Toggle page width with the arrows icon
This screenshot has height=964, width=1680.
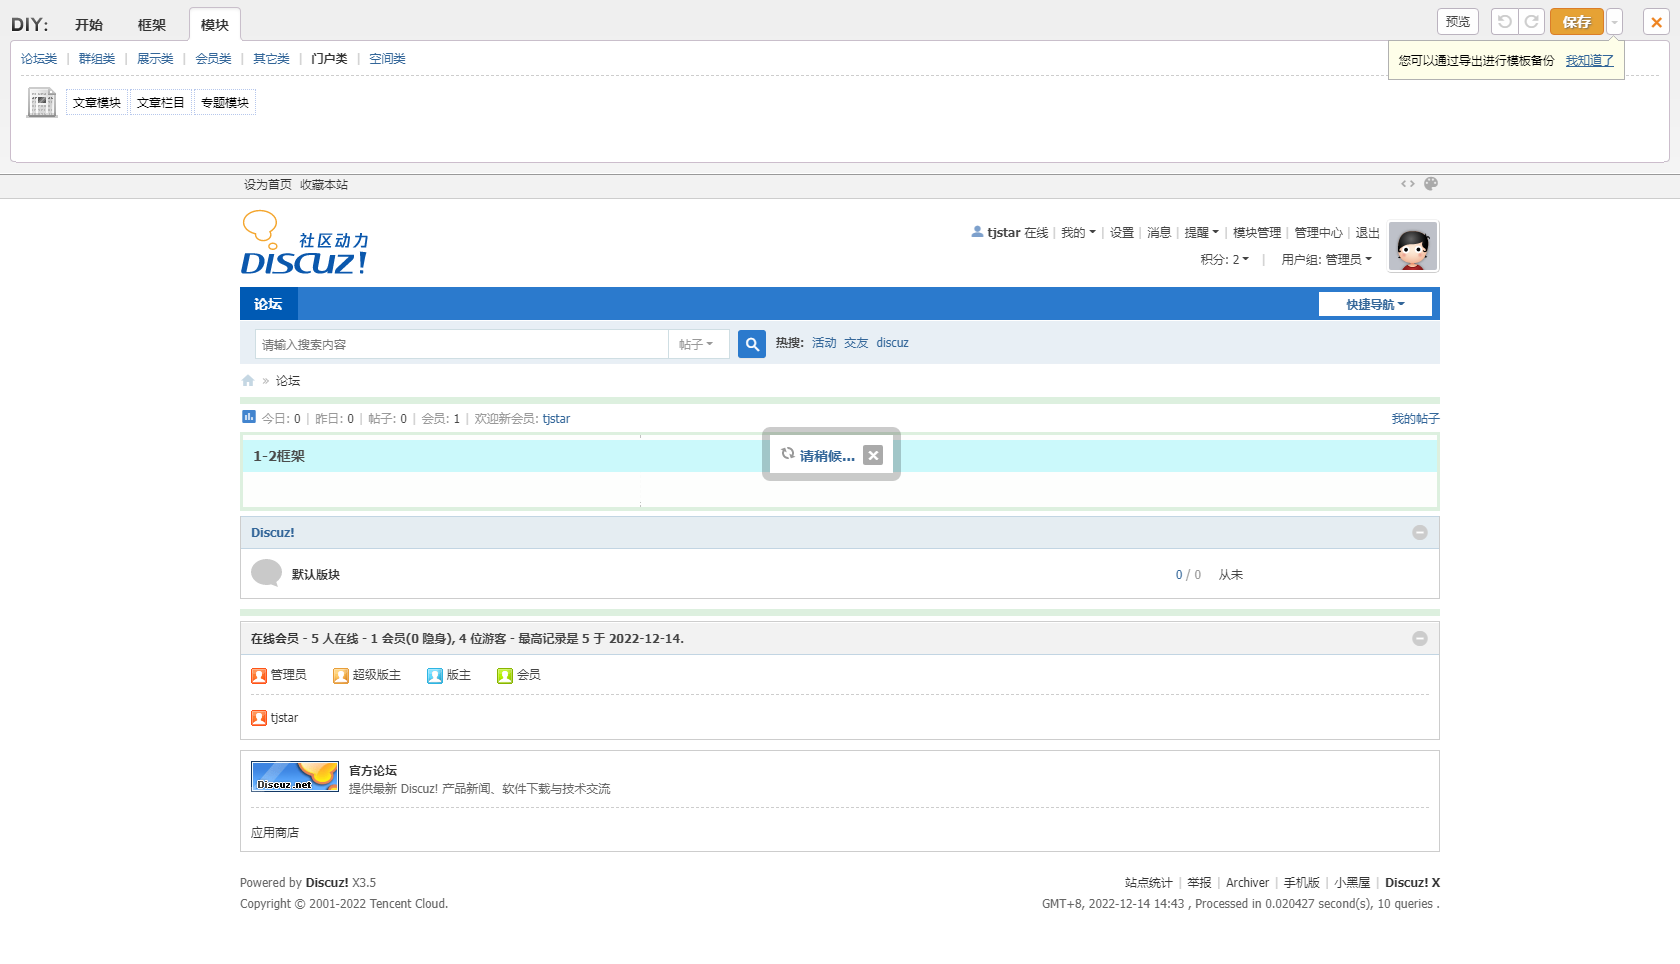1407,184
